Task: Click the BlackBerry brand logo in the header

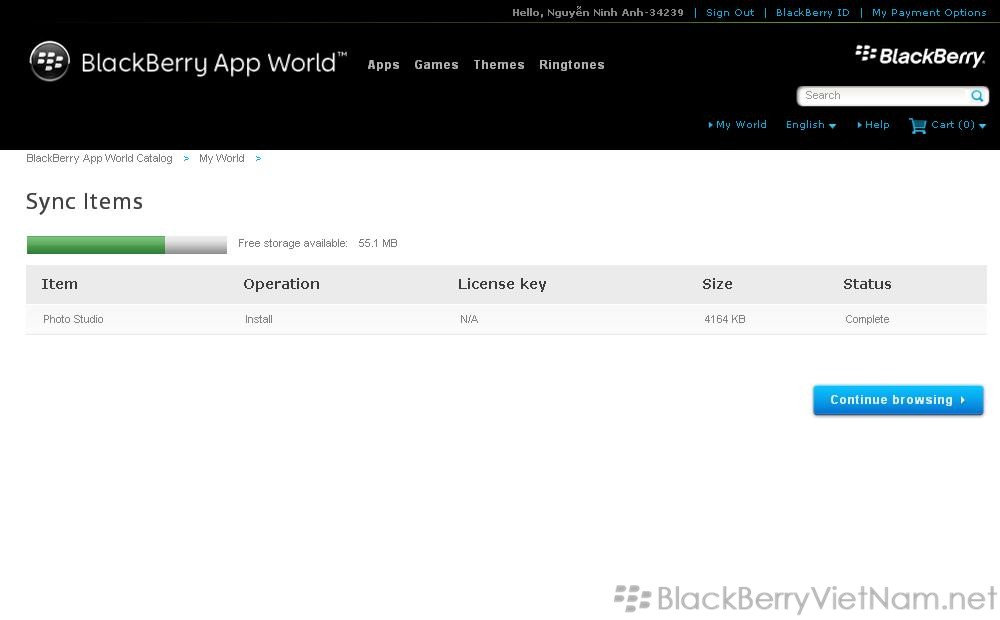Action: click(920, 56)
